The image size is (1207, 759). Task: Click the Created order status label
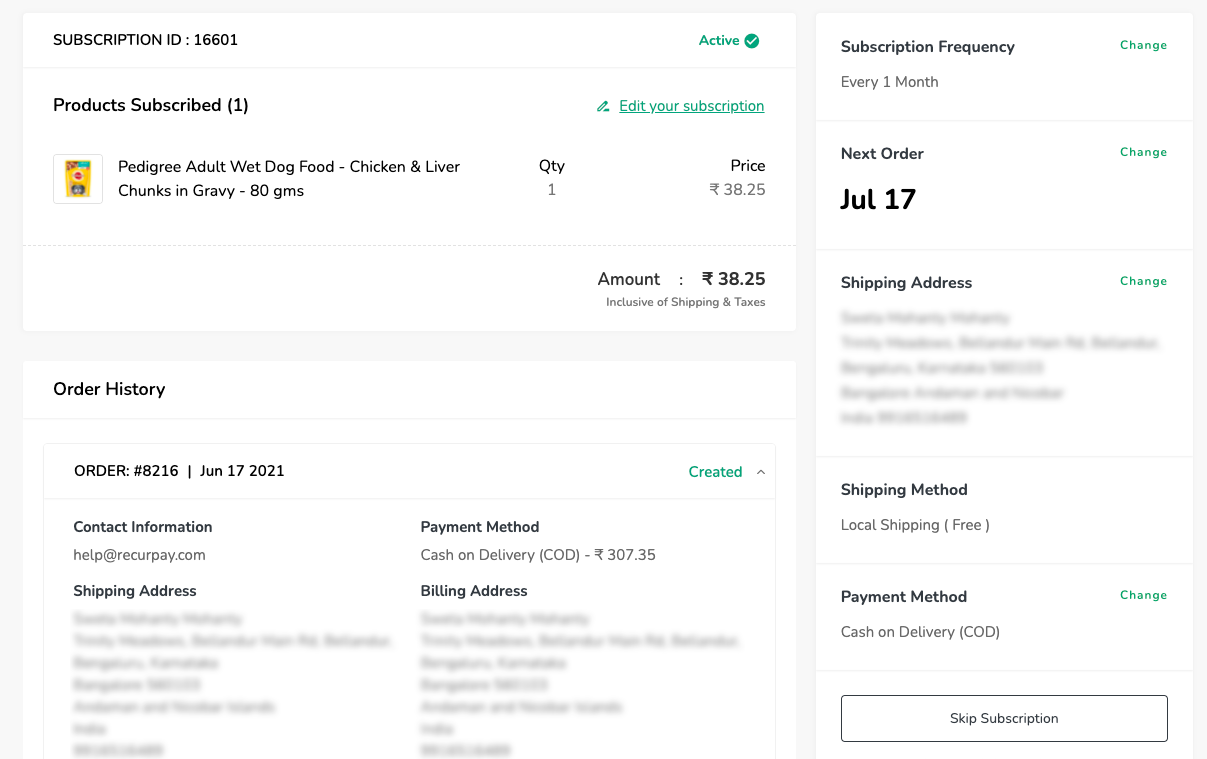click(x=715, y=472)
